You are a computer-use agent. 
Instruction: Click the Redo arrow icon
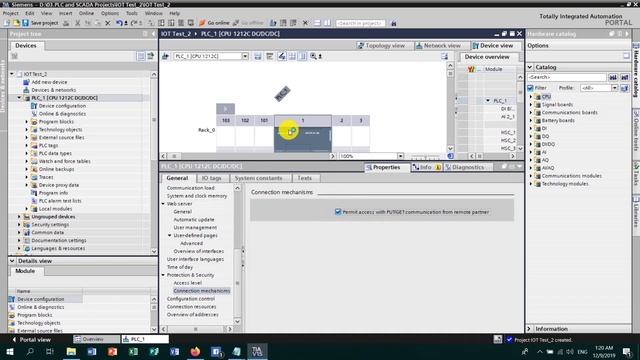(133, 23)
